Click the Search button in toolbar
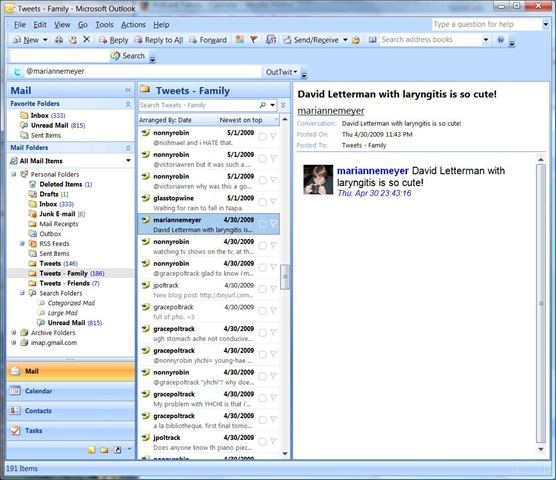This screenshot has height=480, width=556. pyautogui.click(x=128, y=56)
